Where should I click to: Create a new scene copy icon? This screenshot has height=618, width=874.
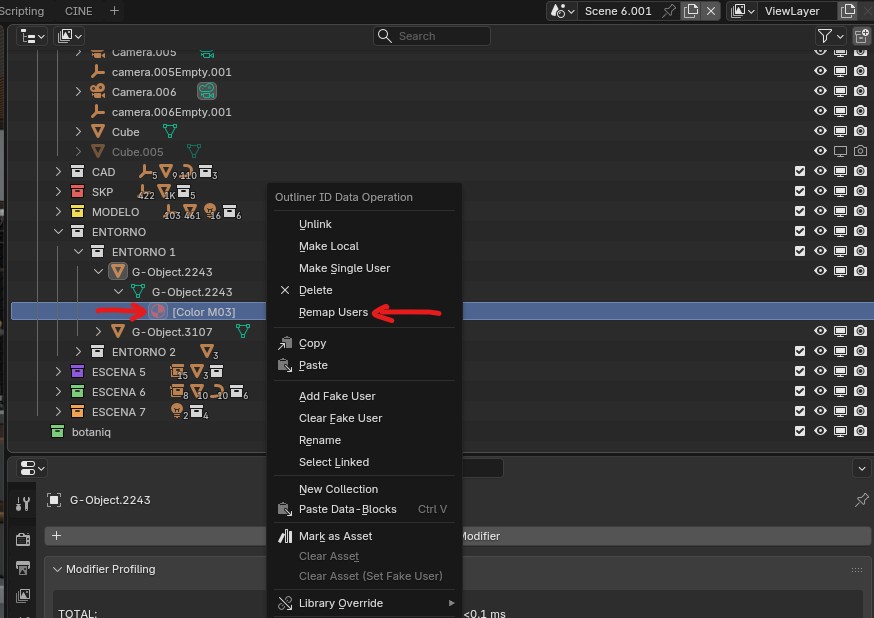[691, 11]
